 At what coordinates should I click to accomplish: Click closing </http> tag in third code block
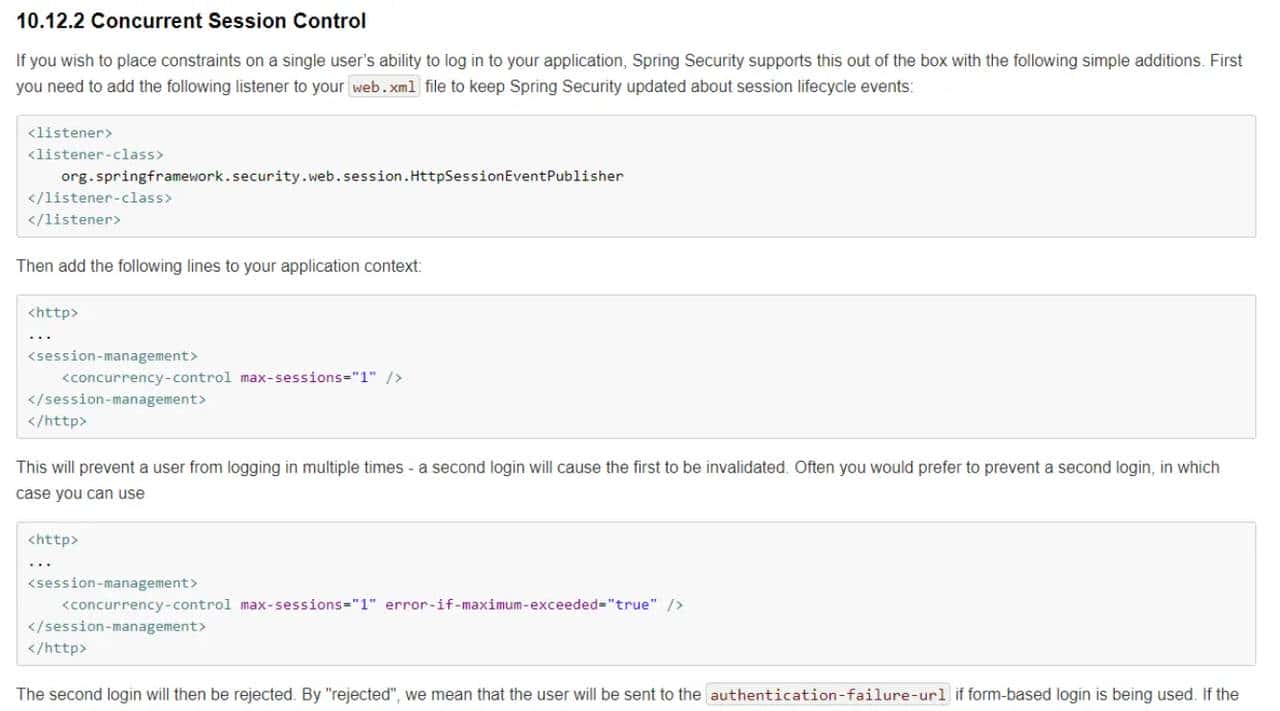[x=57, y=648]
